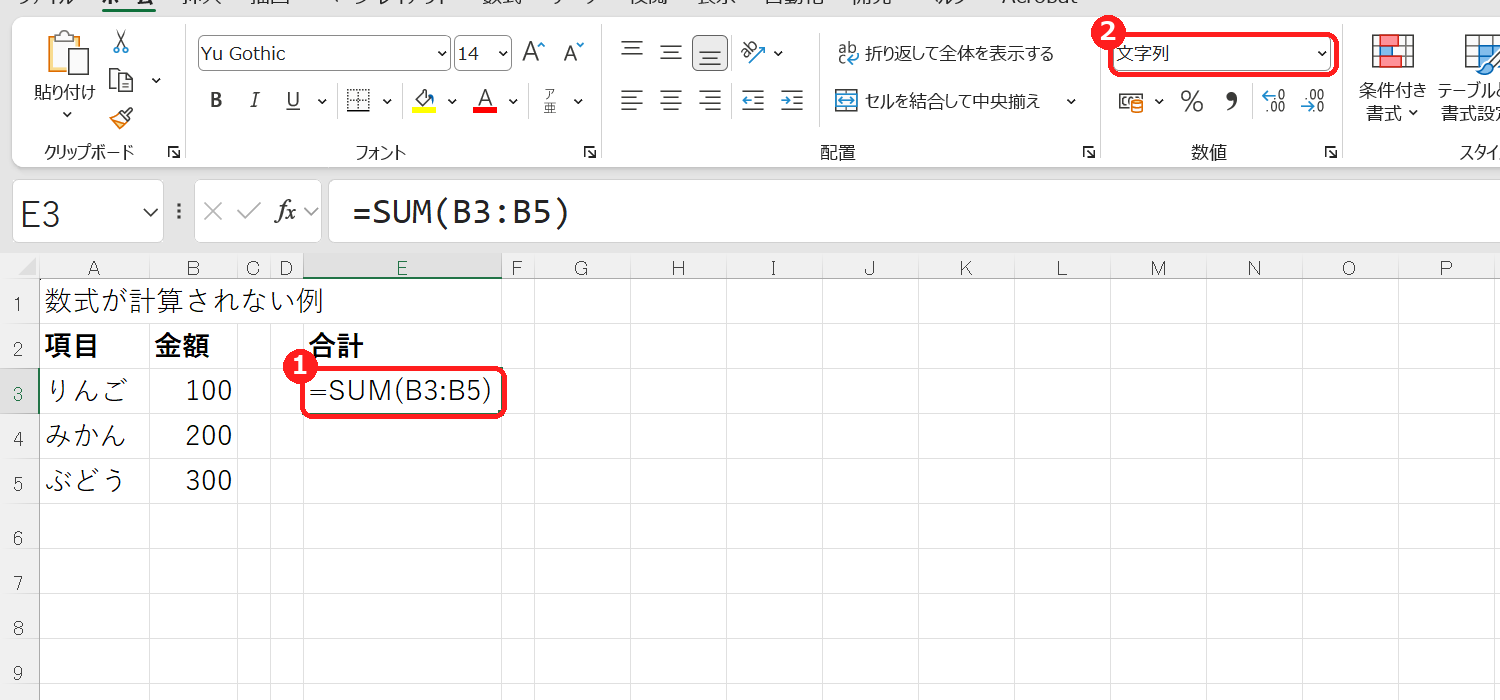Click the formula bar showing =SUM(B3:B5)
This screenshot has width=1500, height=700.
click(914, 211)
